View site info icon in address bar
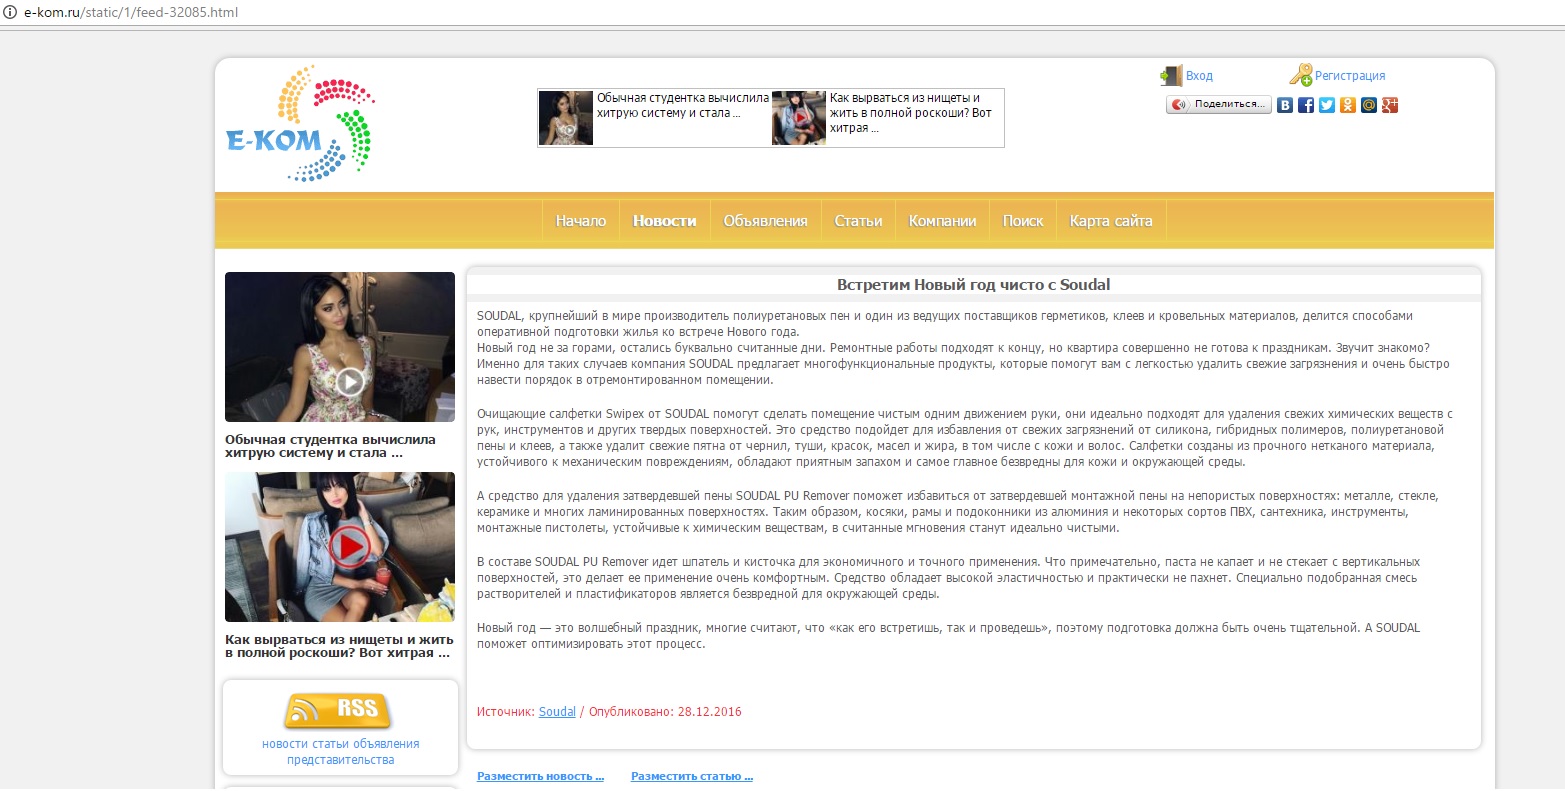The image size is (1565, 791). (x=11, y=12)
